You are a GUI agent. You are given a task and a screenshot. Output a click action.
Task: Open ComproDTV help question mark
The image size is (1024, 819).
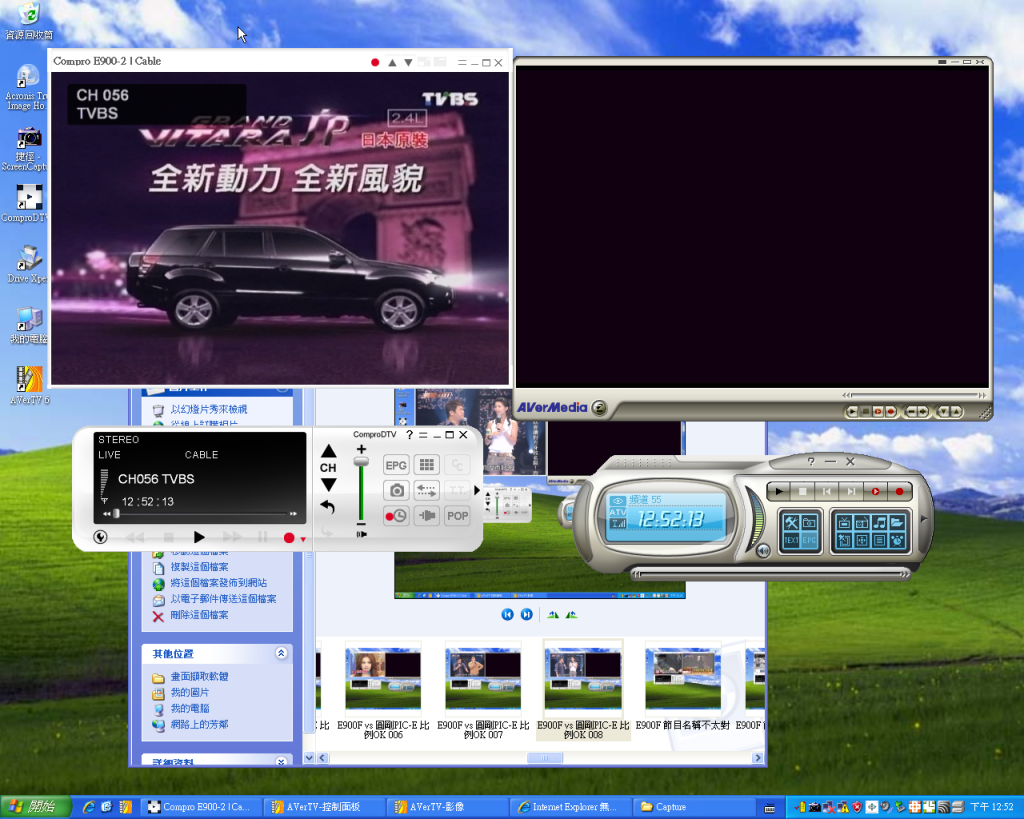(409, 434)
